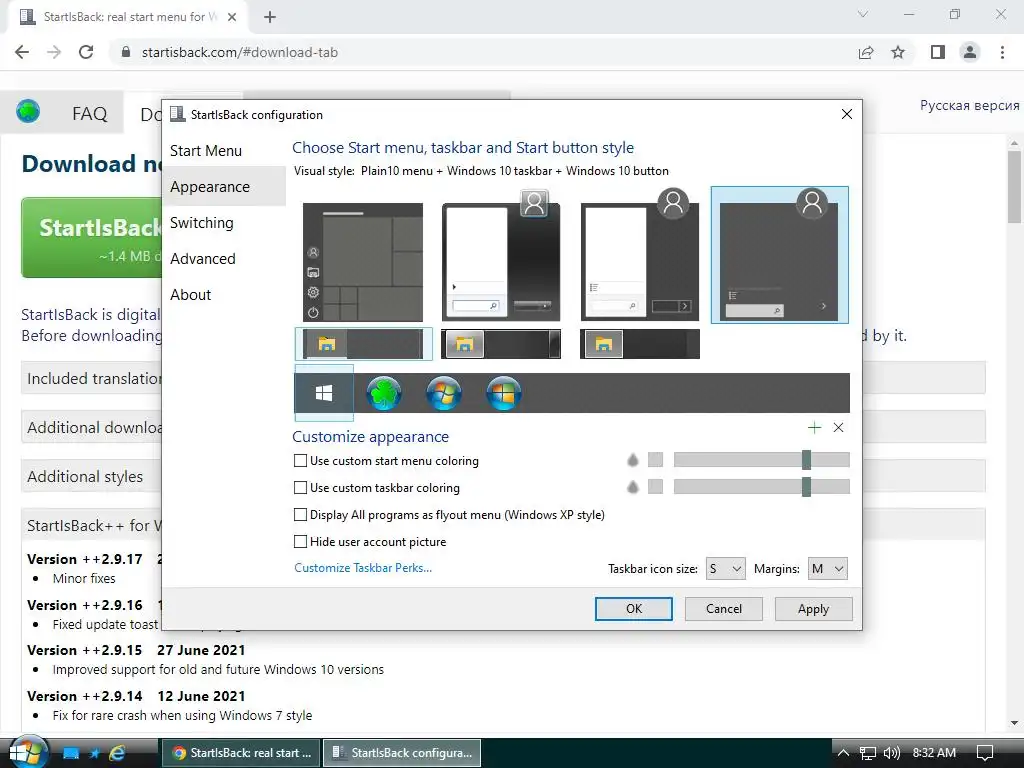Cancel the configuration dialog
This screenshot has width=1024, height=768.
point(724,609)
